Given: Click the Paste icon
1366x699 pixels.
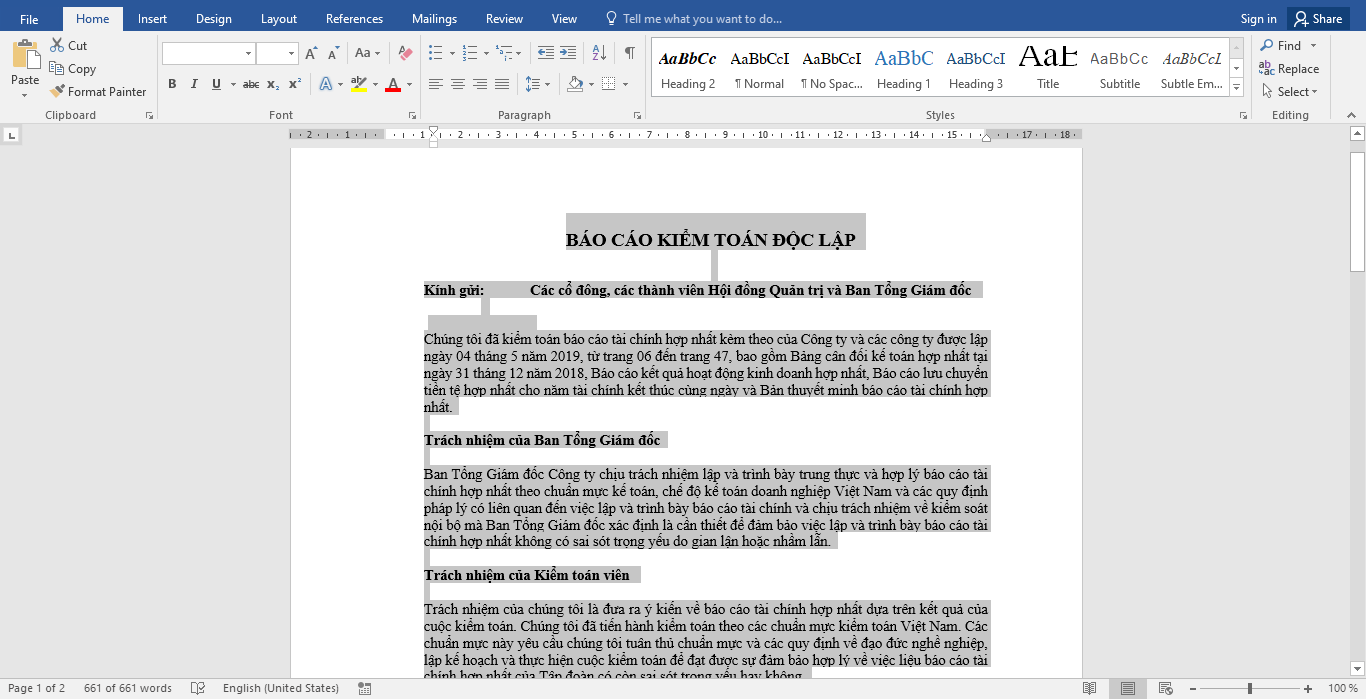Looking at the screenshot, I should pyautogui.click(x=25, y=53).
